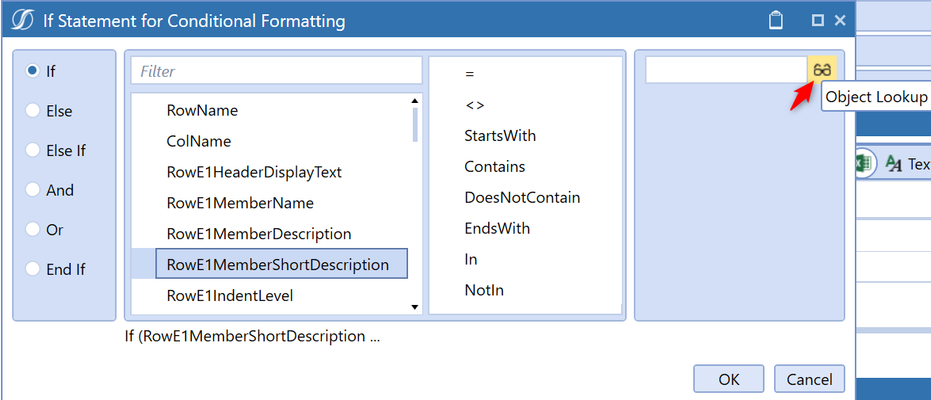931x400 pixels.
Task: Choose the StartsWith operator
Action: [500, 136]
